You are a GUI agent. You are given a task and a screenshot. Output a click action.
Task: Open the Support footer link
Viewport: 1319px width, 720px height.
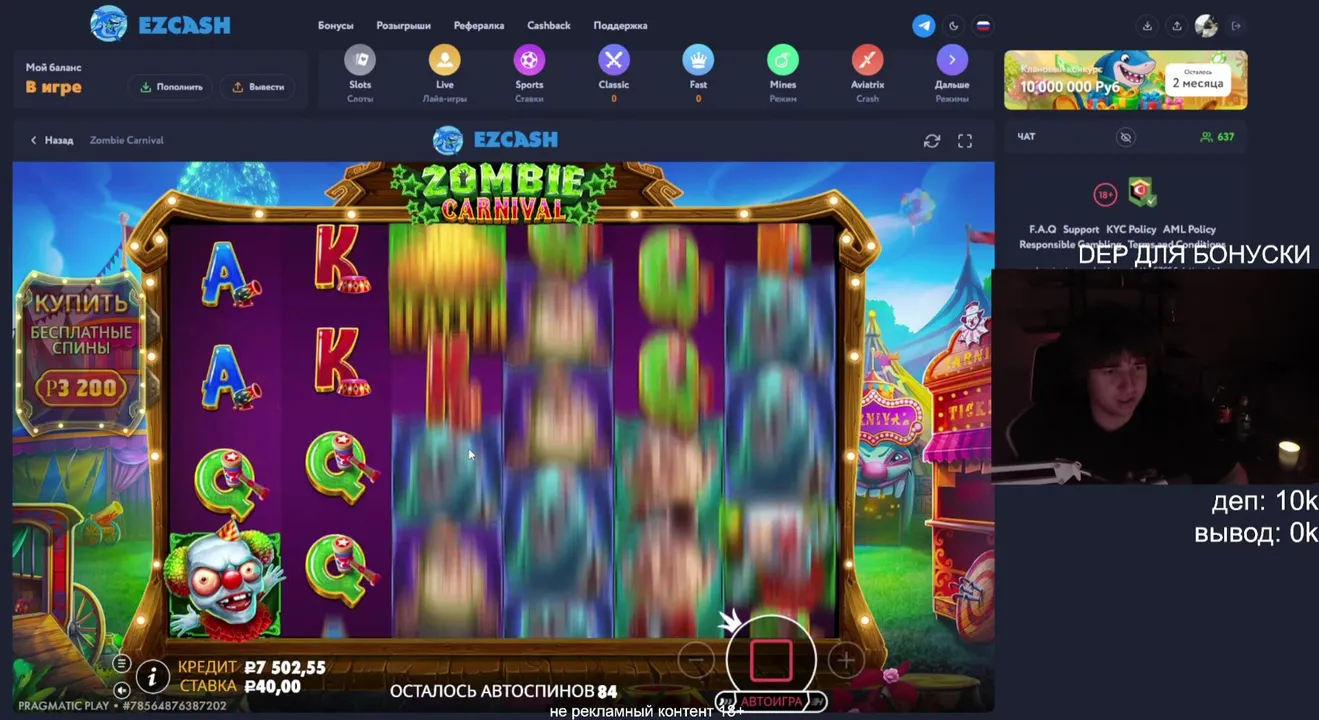click(x=1081, y=229)
